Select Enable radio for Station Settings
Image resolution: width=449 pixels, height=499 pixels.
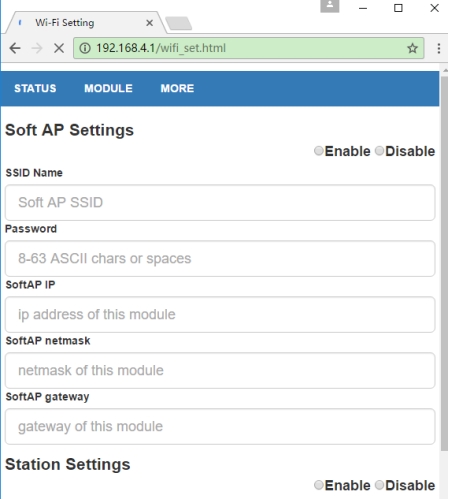click(x=319, y=485)
